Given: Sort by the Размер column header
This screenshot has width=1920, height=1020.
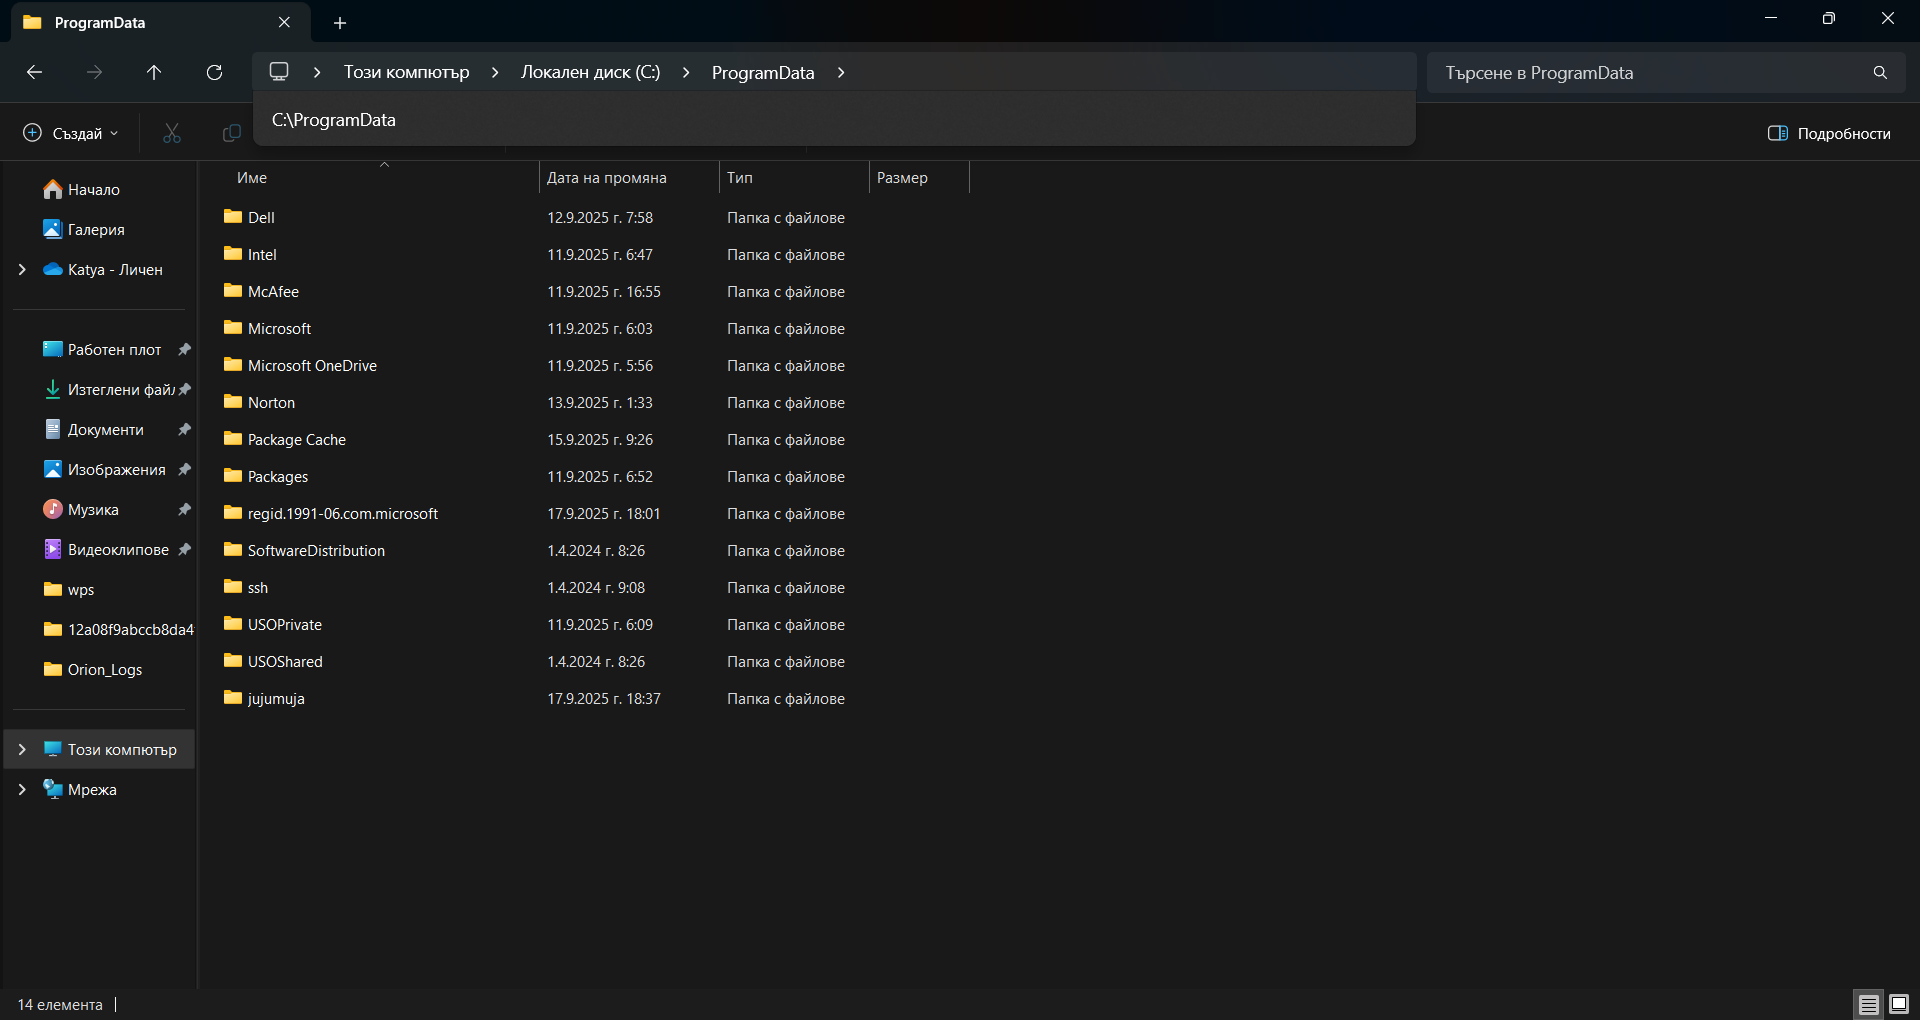Looking at the screenshot, I should point(919,178).
